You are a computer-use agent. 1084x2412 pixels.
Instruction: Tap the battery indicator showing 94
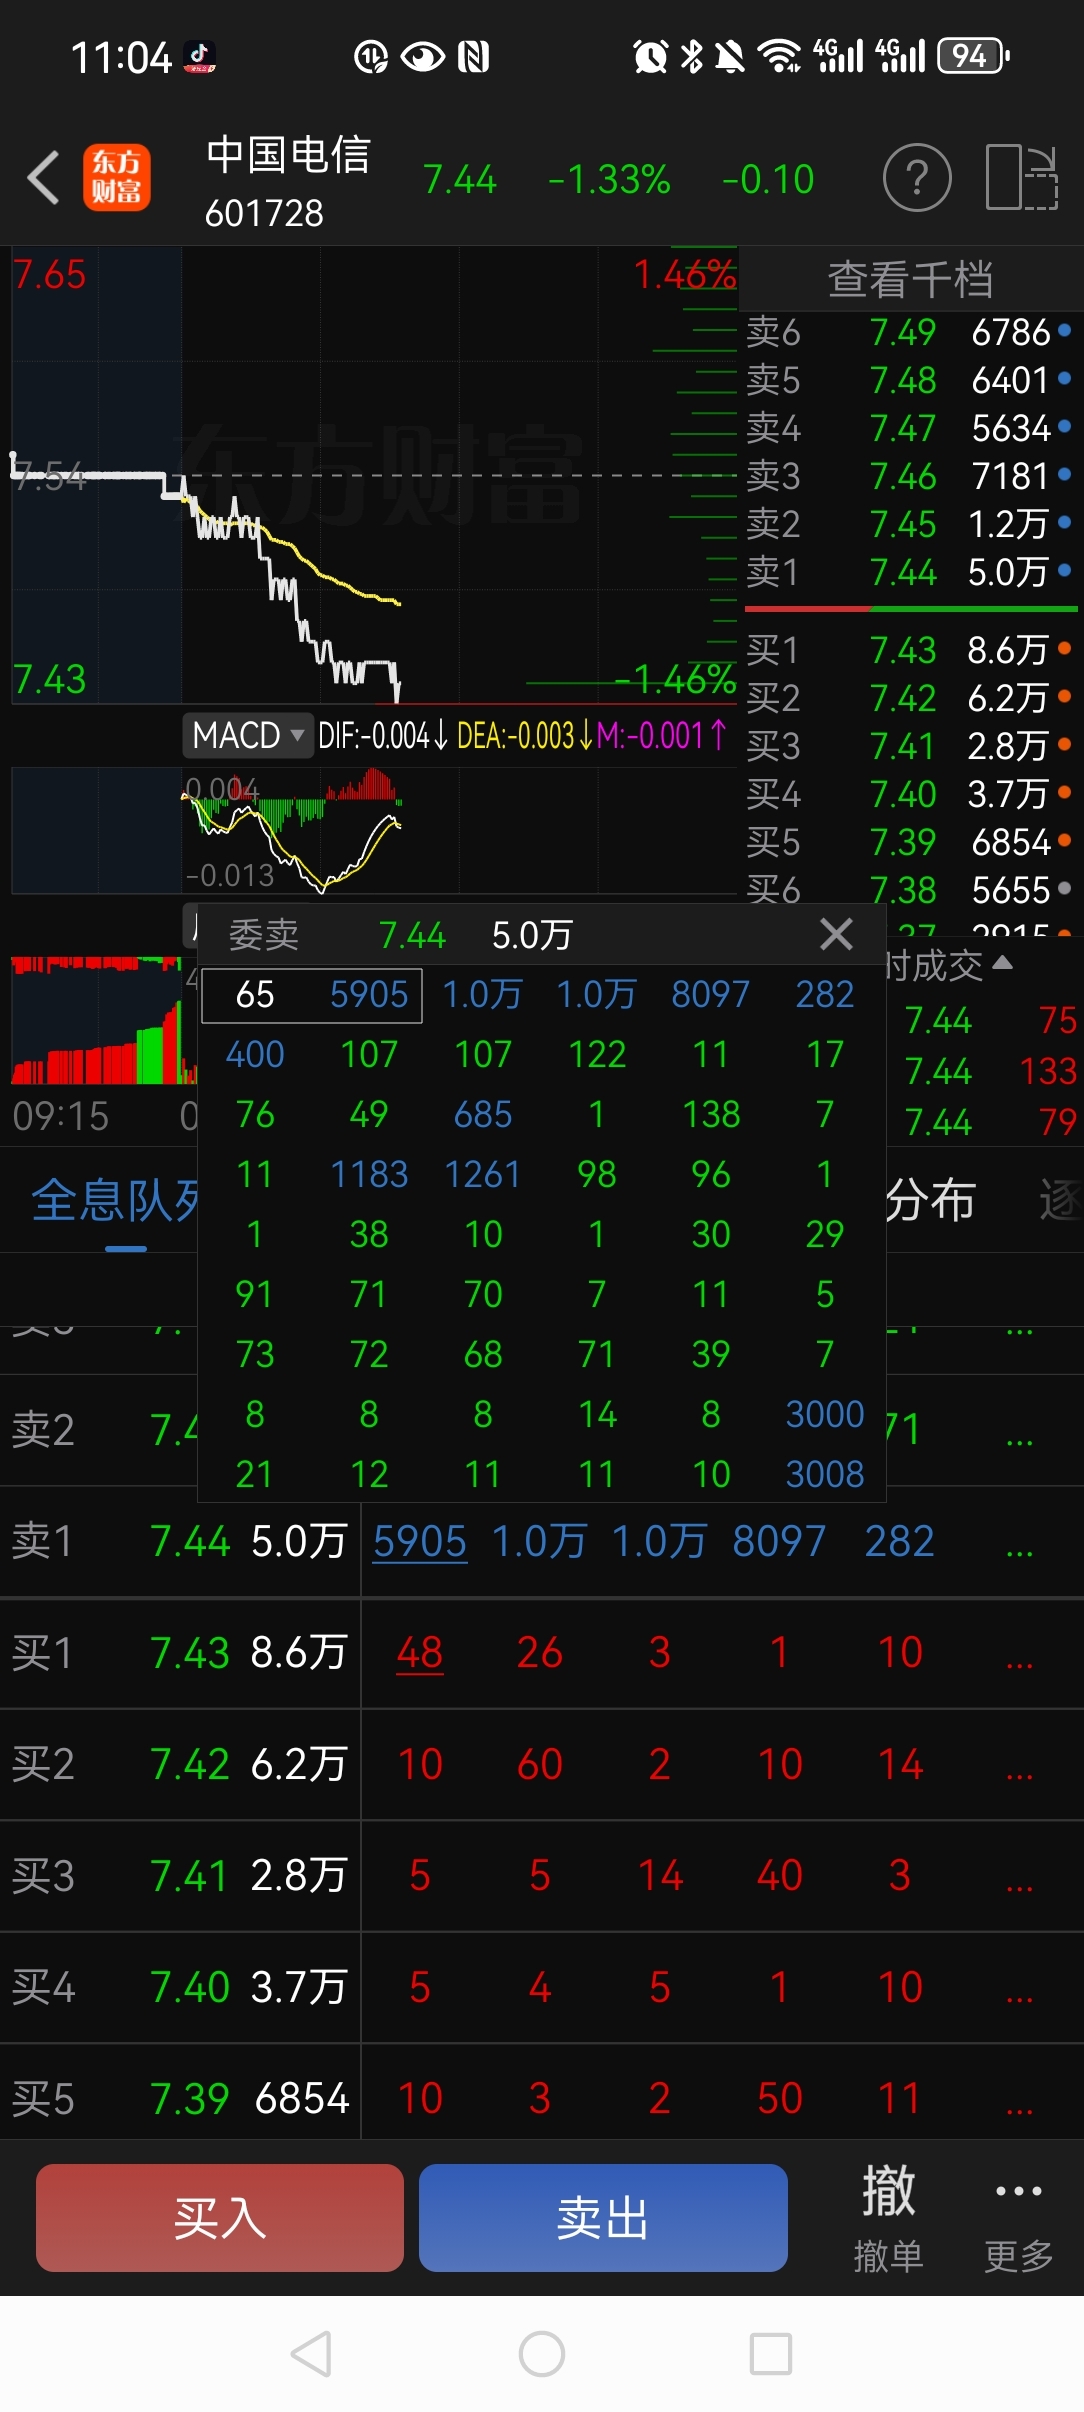pyautogui.click(x=973, y=56)
